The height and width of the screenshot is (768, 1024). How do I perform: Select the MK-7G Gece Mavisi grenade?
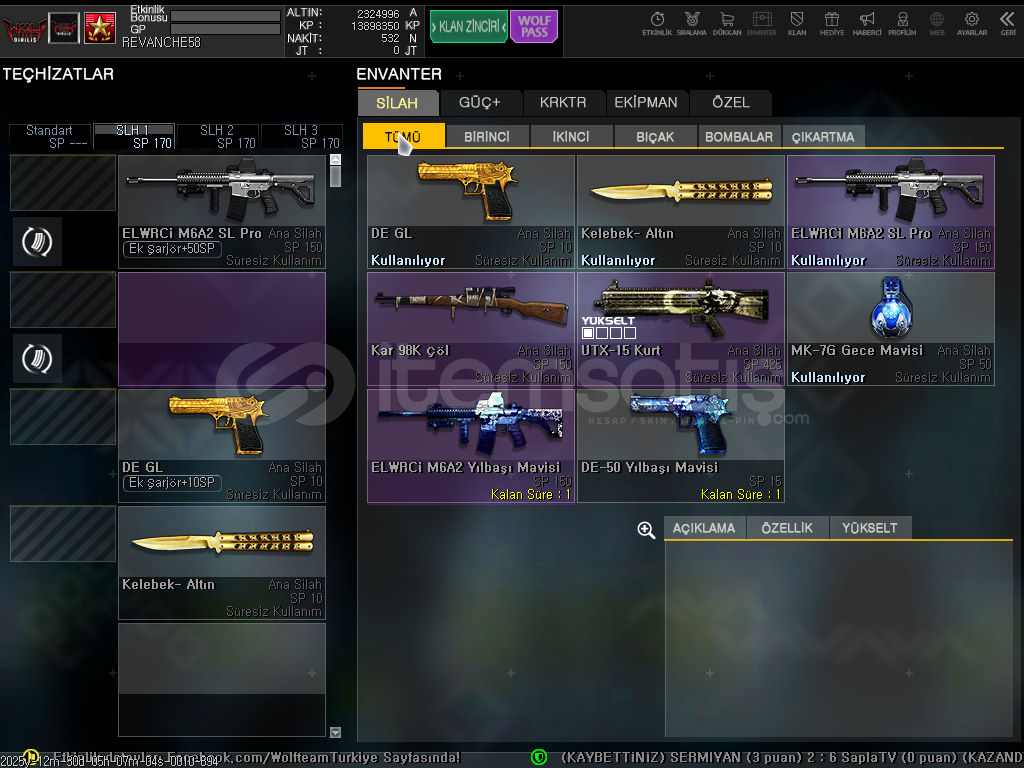pos(891,328)
